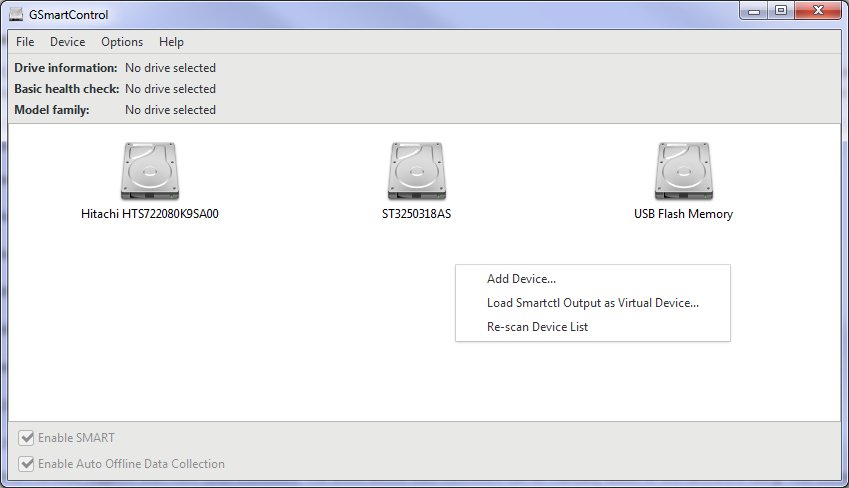Viewport: 849px width, 488px height.
Task: Choose Load Smartctl Output as Virtual Device...
Action: (x=593, y=303)
